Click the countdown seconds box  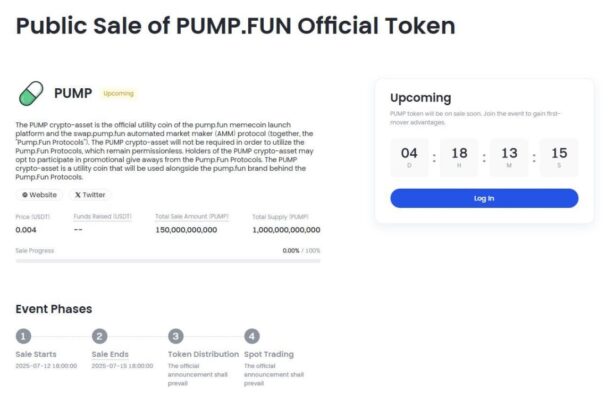coord(559,156)
